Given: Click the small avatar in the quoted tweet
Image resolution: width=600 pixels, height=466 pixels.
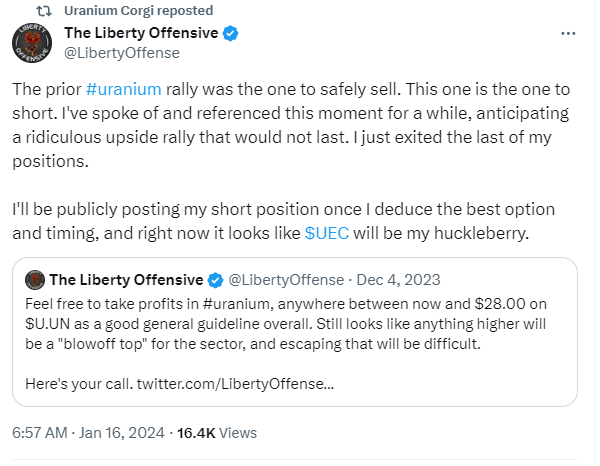Looking at the screenshot, I should 33,278.
